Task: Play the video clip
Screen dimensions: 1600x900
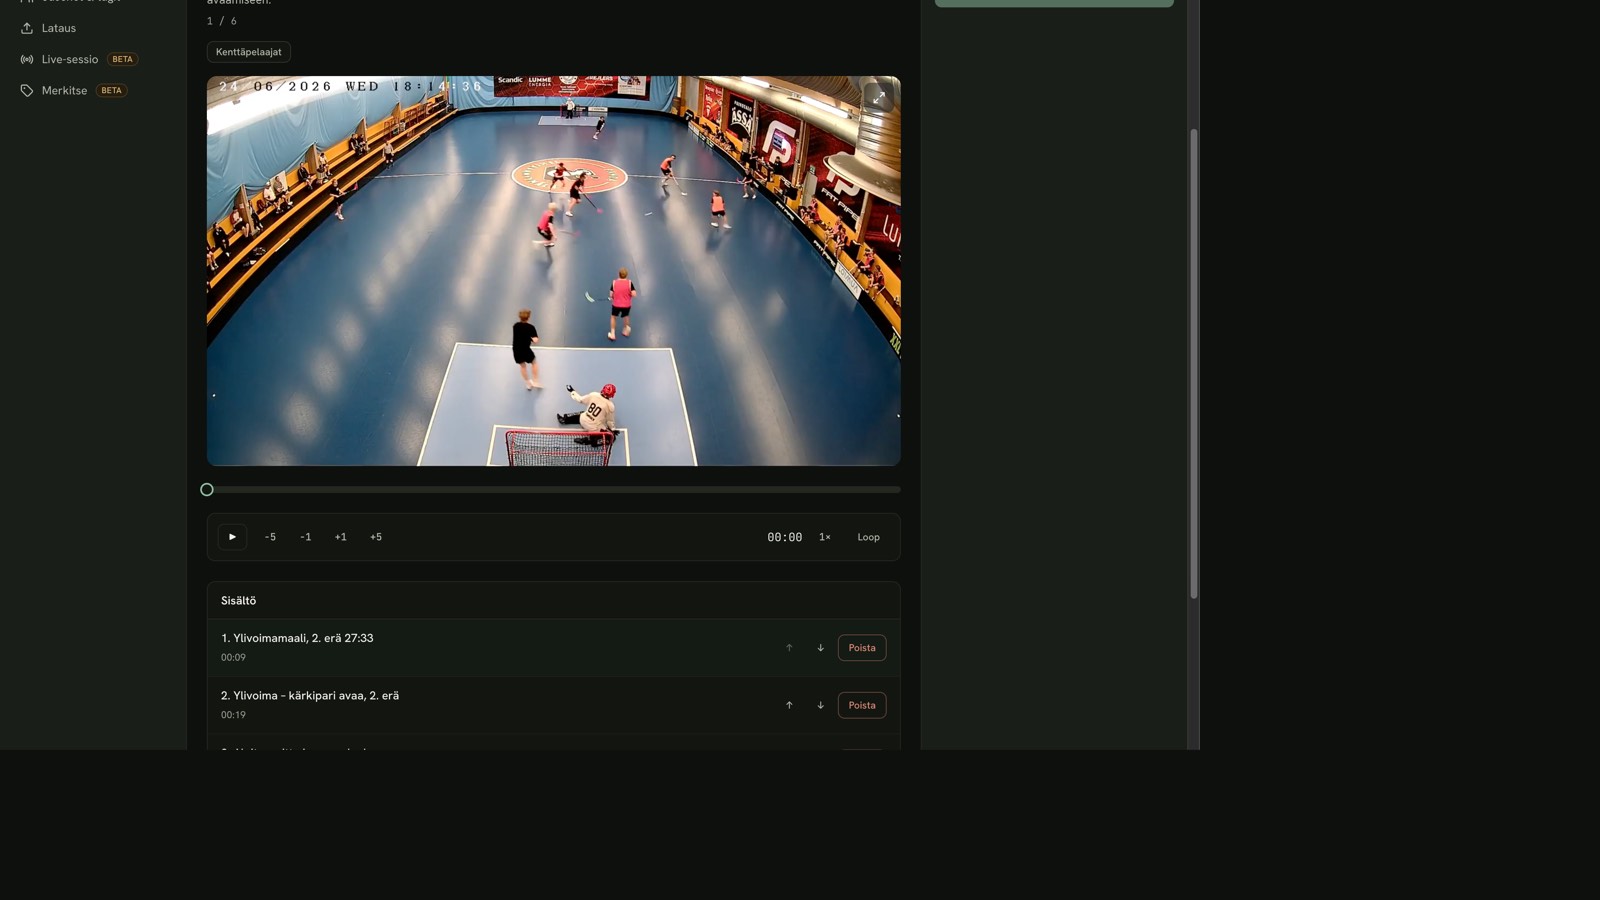Action: click(232, 537)
